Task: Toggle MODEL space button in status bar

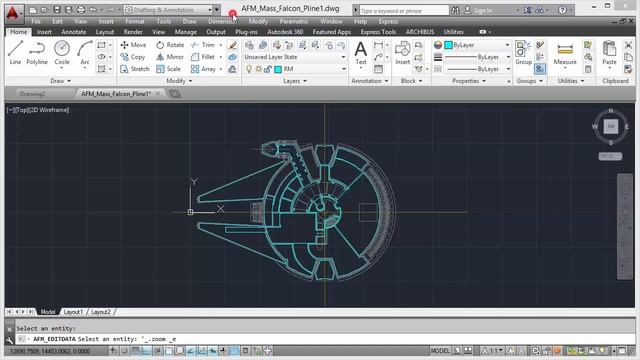Action: point(440,351)
